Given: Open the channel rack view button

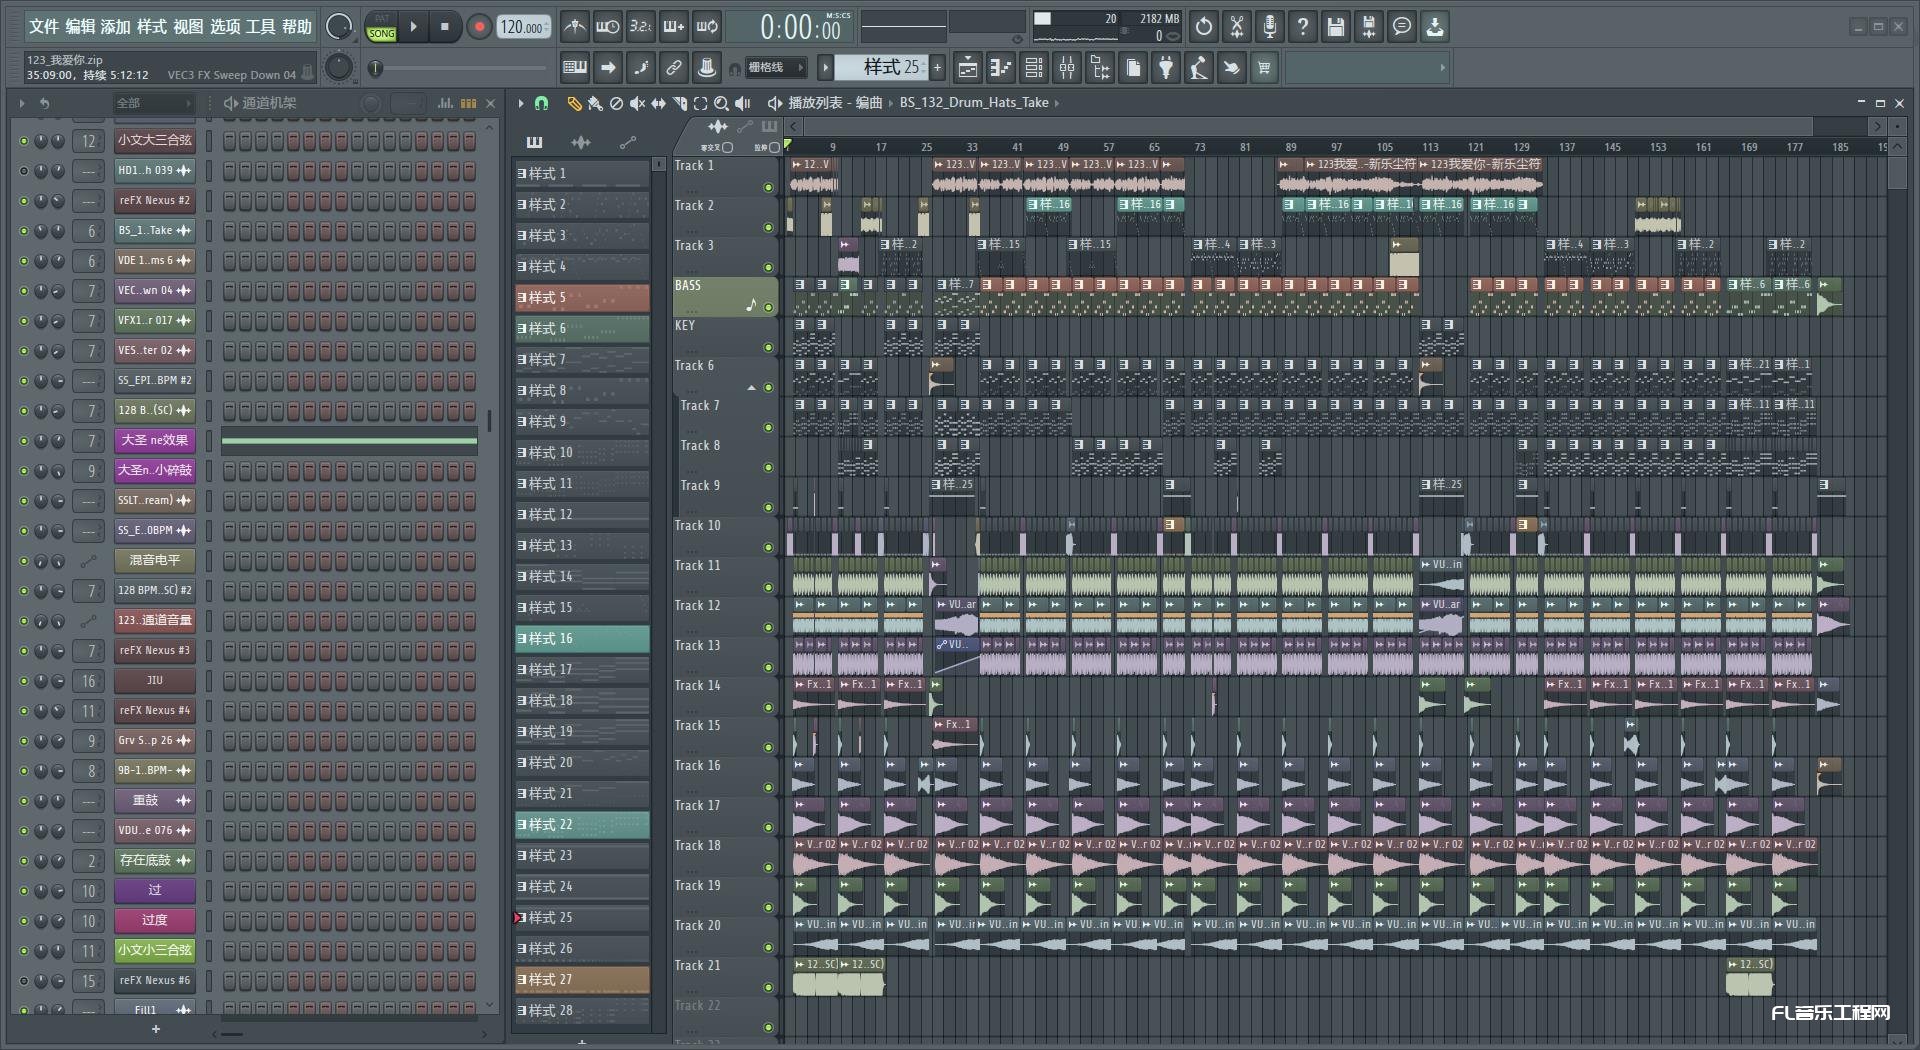Looking at the screenshot, I should 1034,68.
